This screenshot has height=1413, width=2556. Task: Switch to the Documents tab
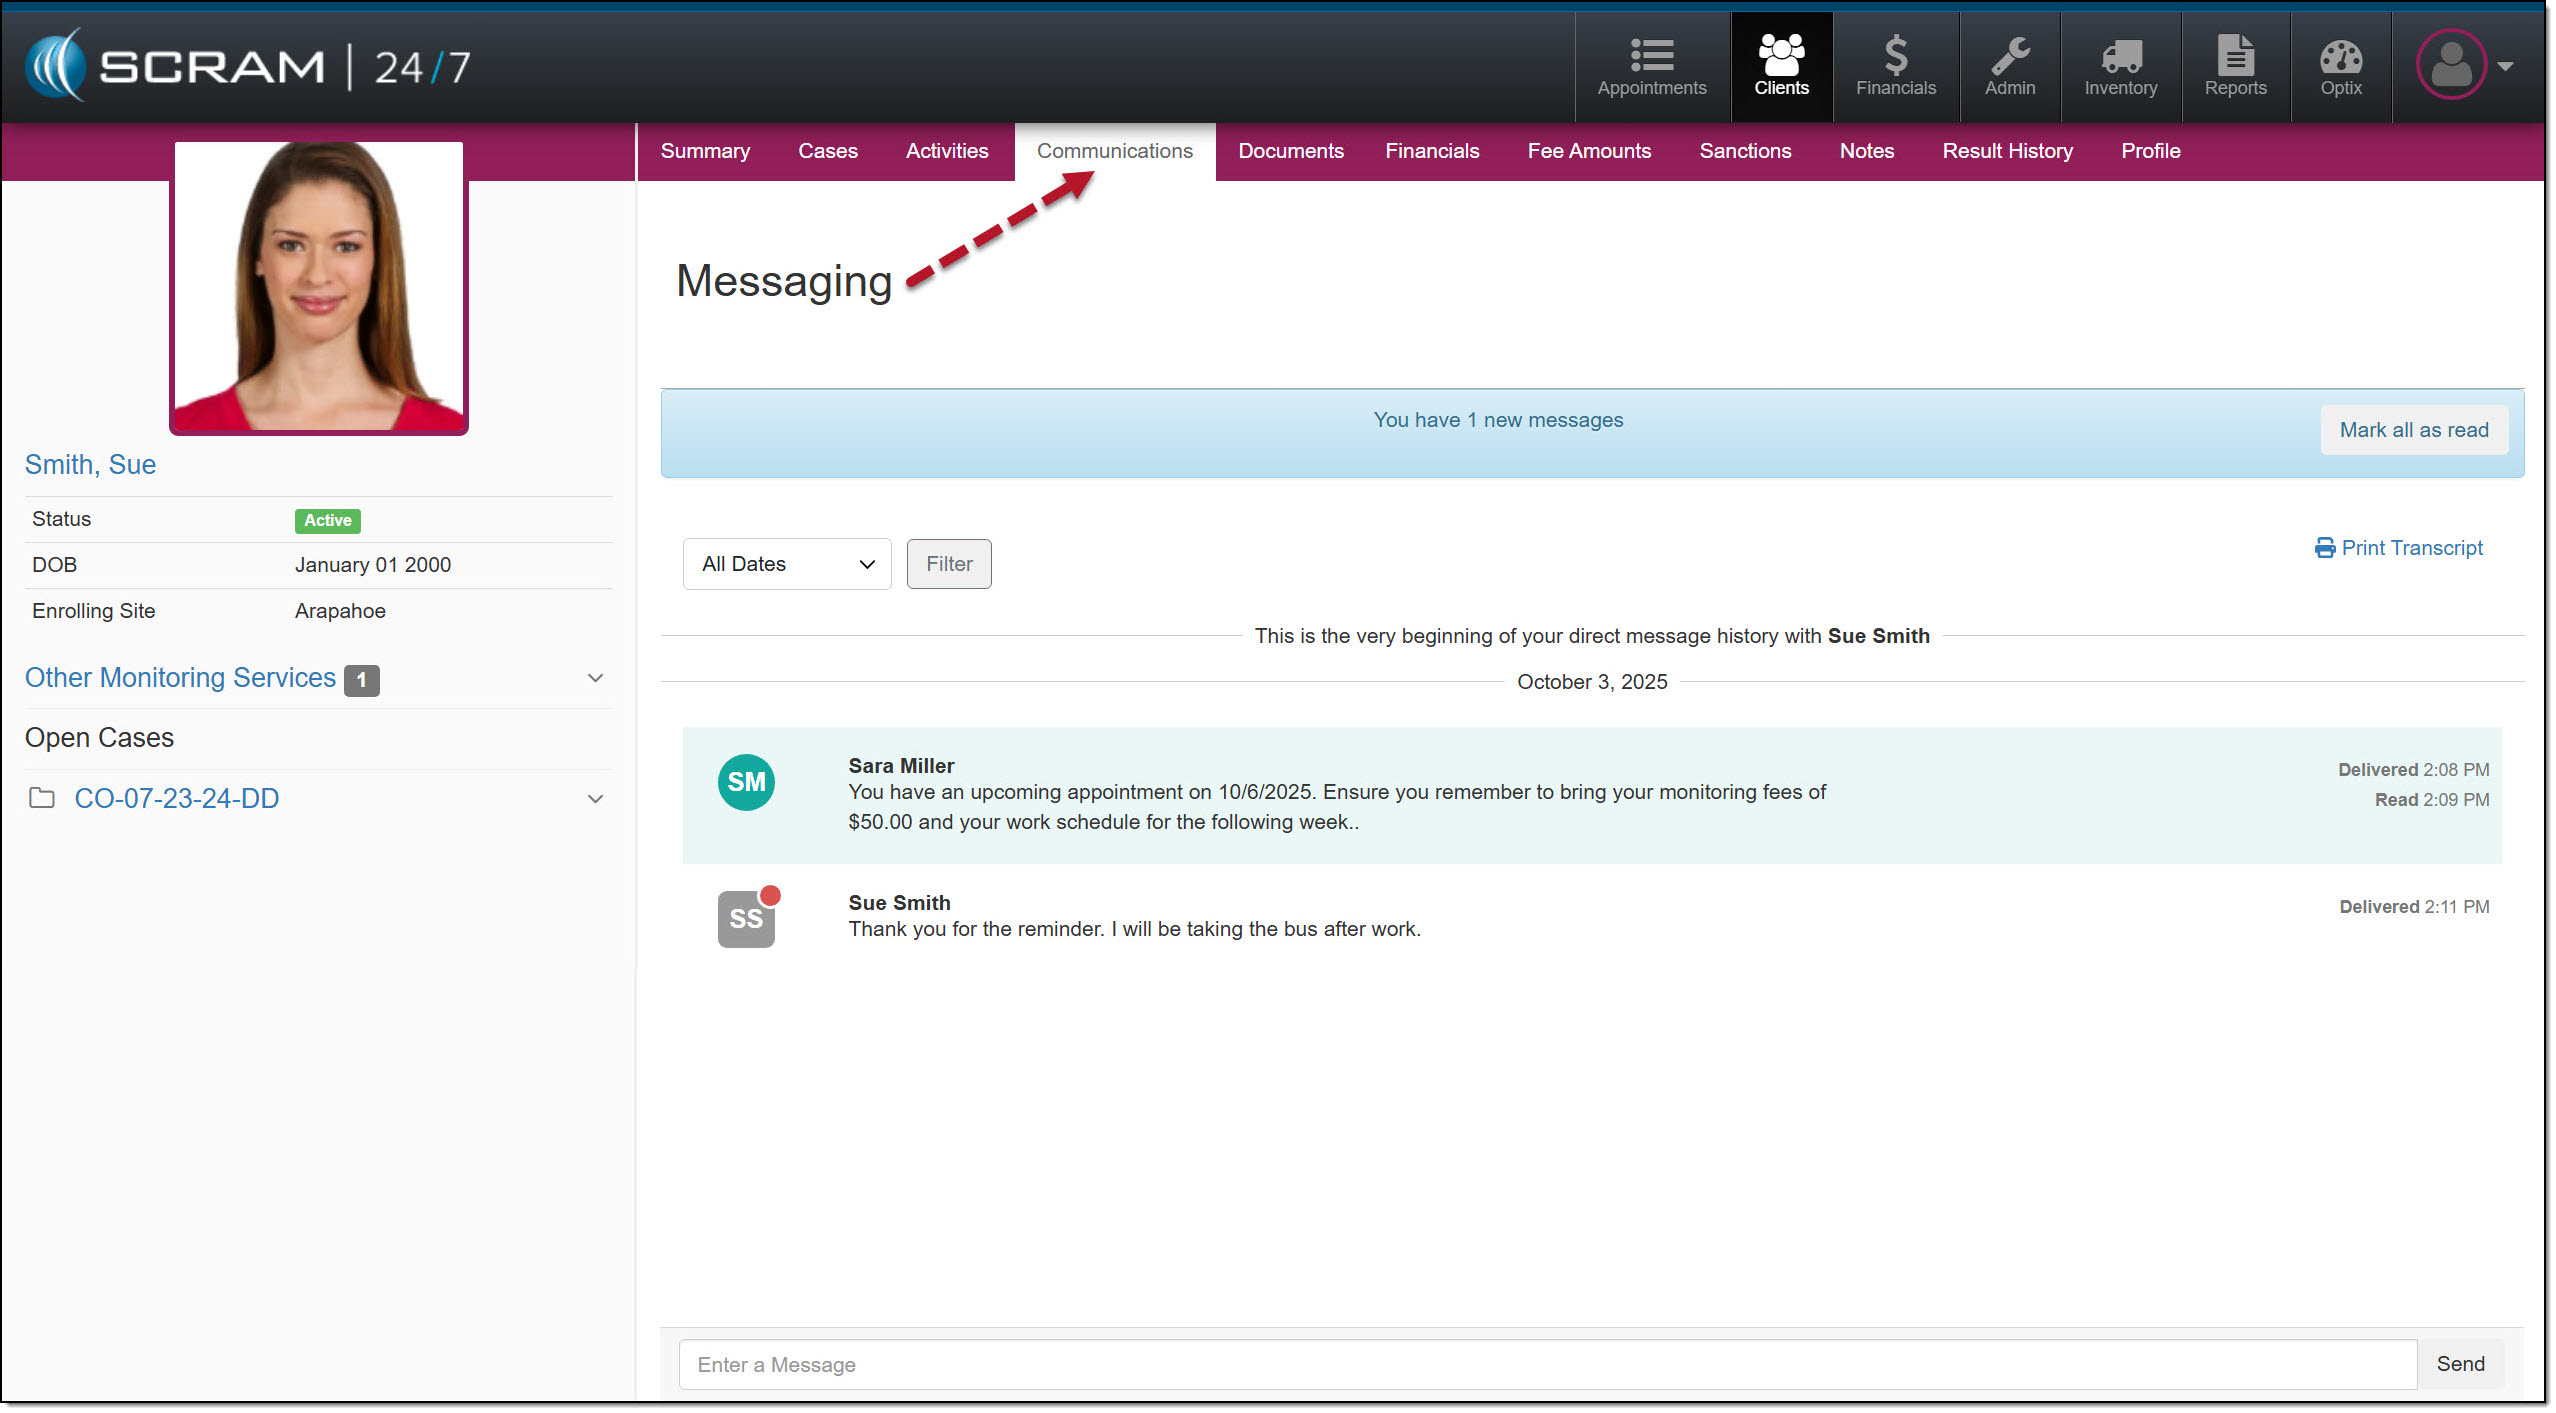[1290, 151]
